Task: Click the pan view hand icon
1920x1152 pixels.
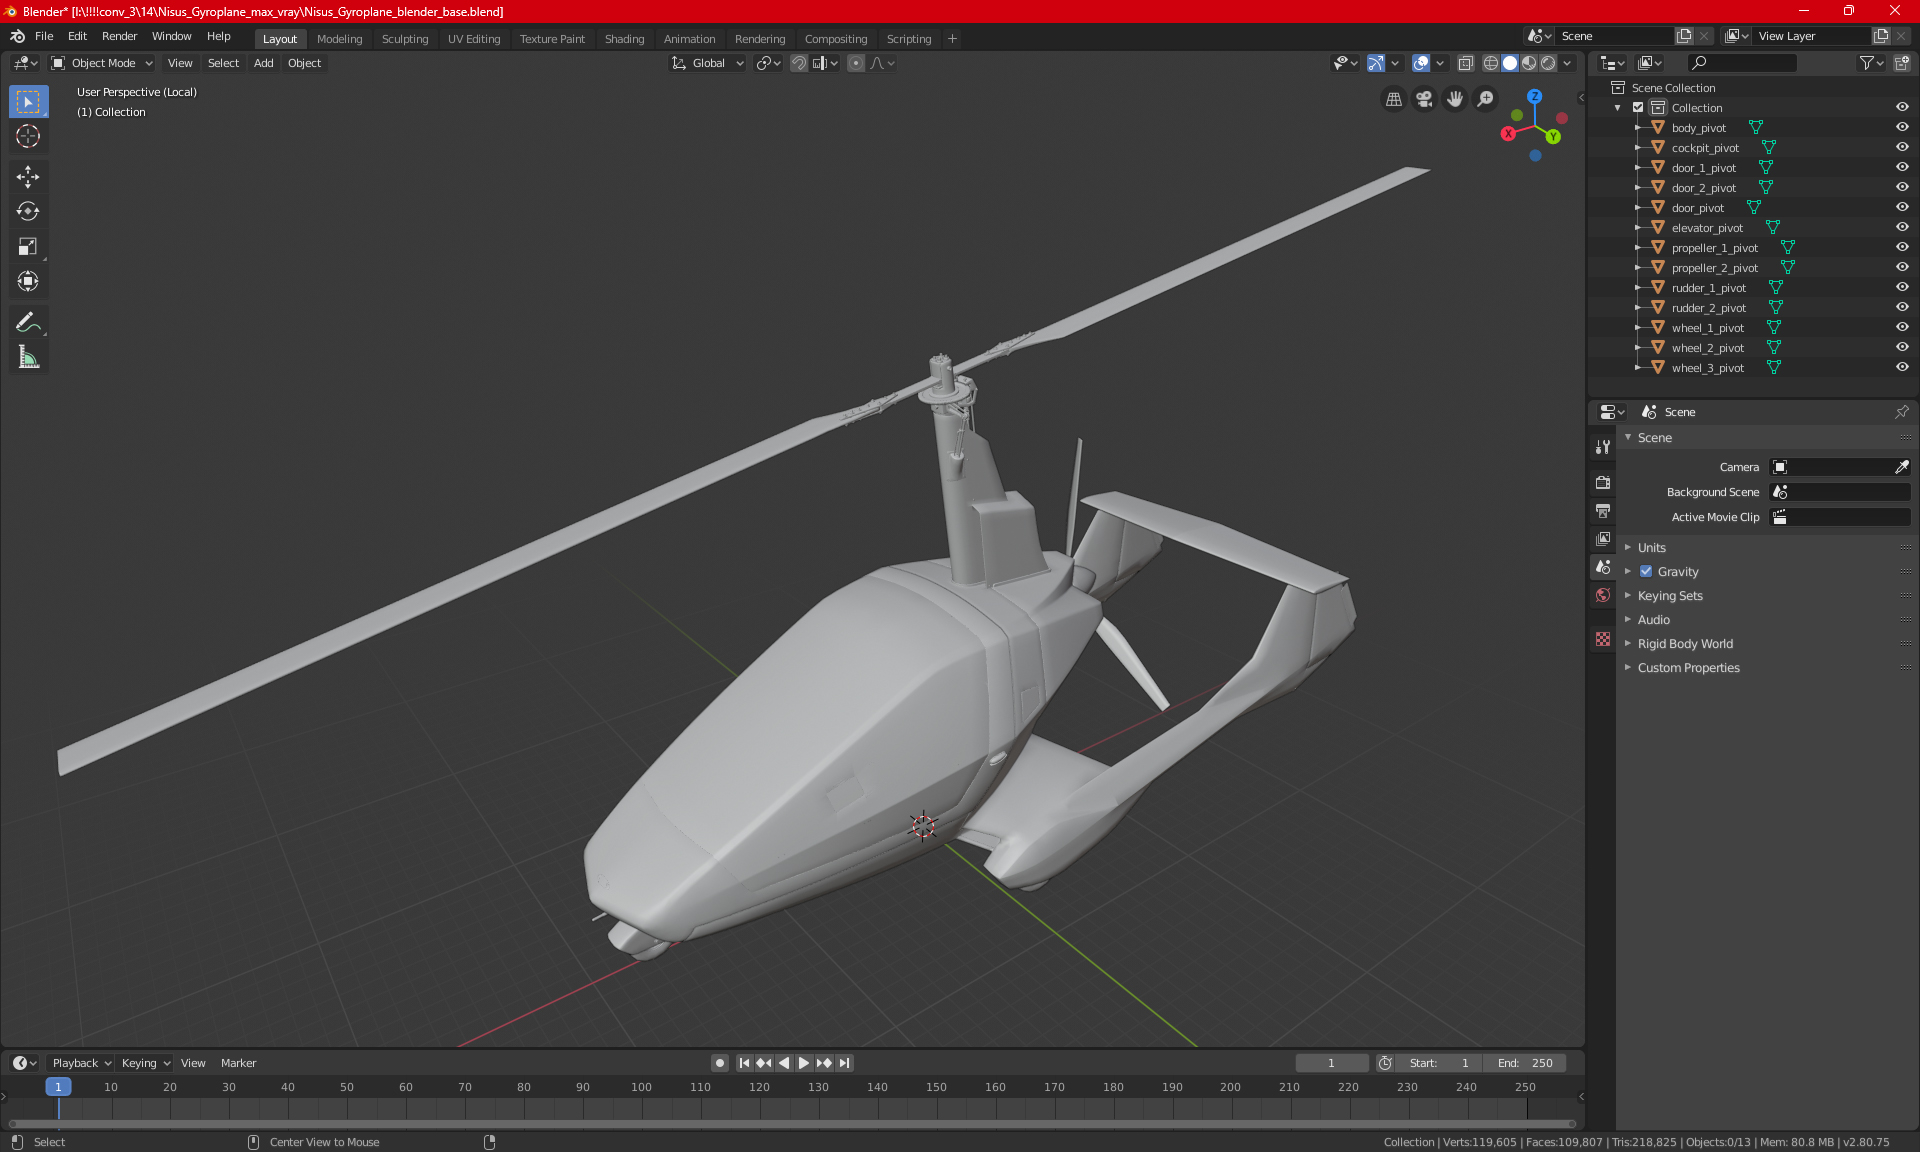Action: pyautogui.click(x=1455, y=99)
